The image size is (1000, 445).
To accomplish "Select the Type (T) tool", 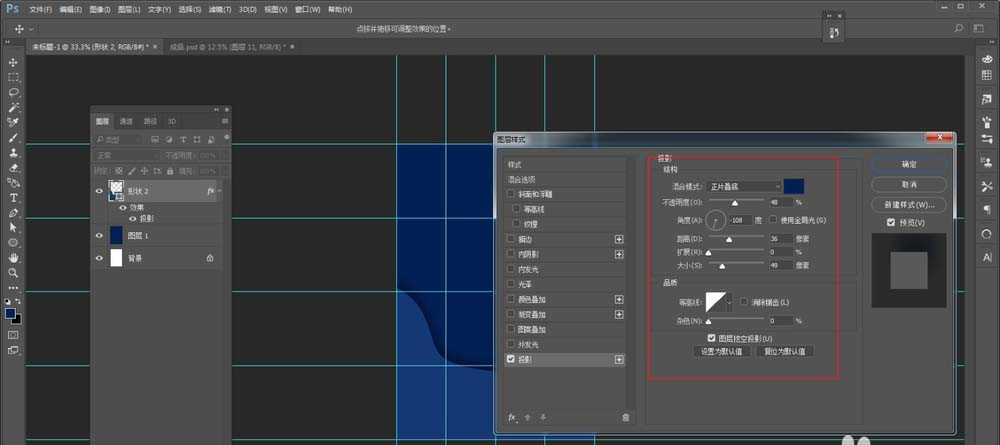I will [14, 198].
